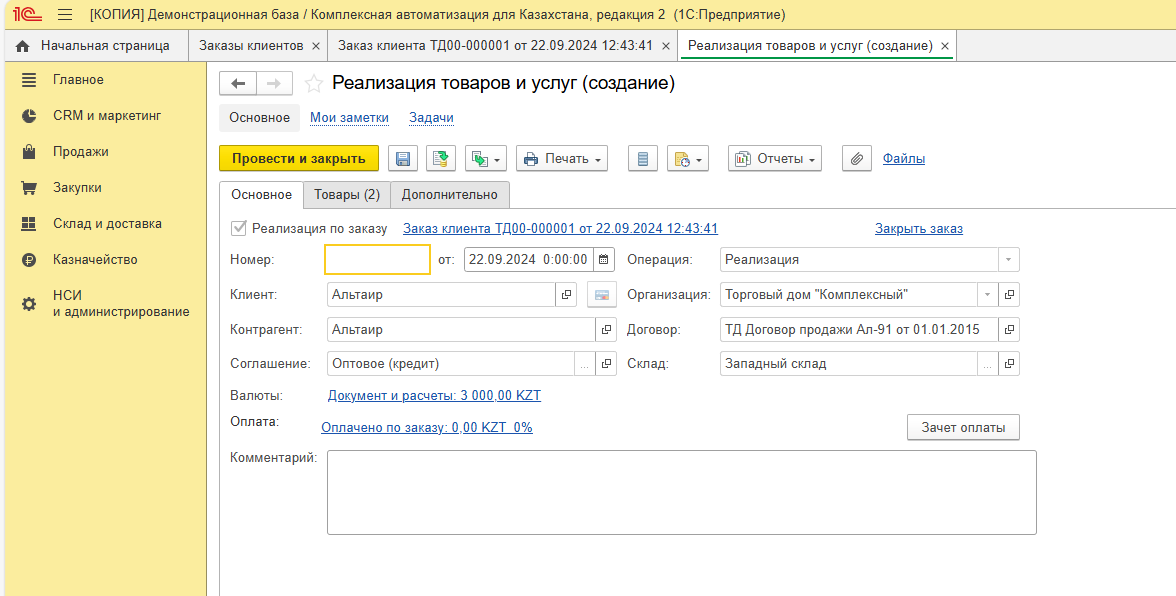Switch to the Дополнительно tab
Viewport: 1176px width, 596px height.
coord(449,195)
